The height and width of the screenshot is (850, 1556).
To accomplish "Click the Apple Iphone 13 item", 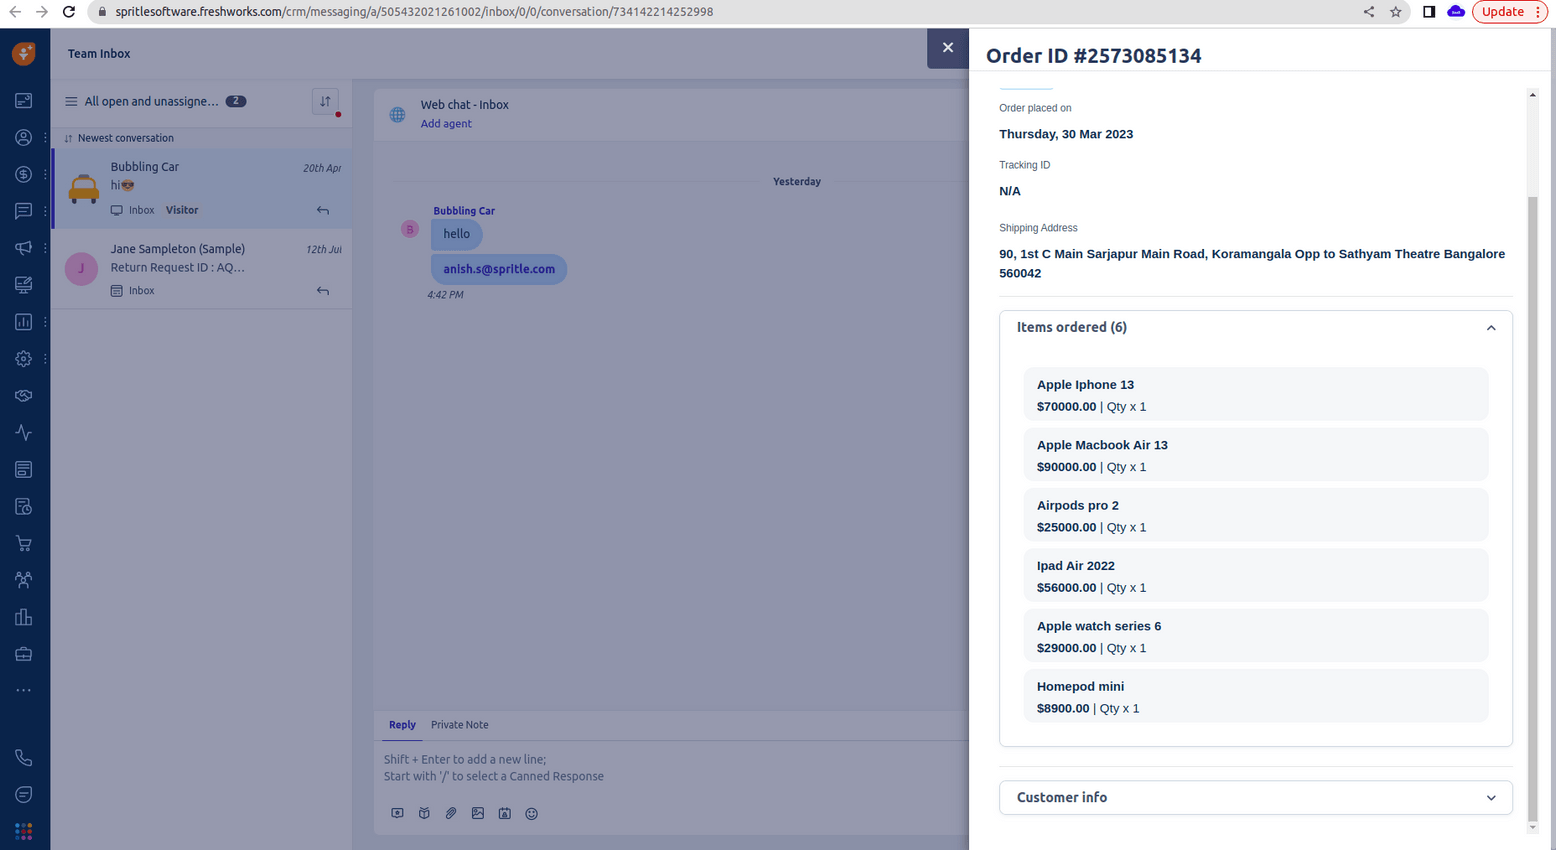I will pos(1255,395).
